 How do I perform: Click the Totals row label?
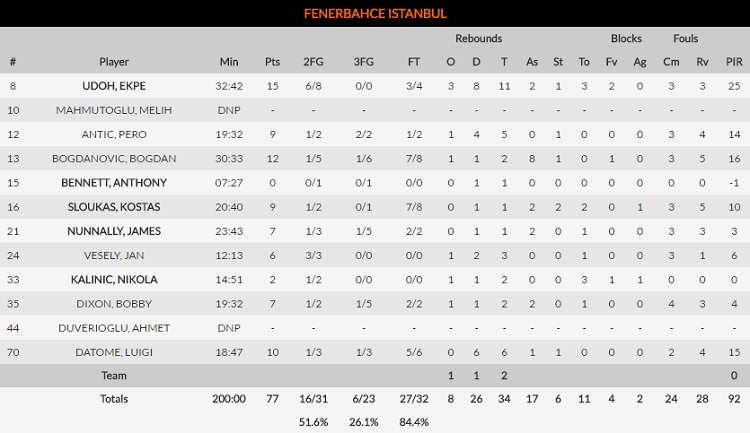tap(114, 399)
